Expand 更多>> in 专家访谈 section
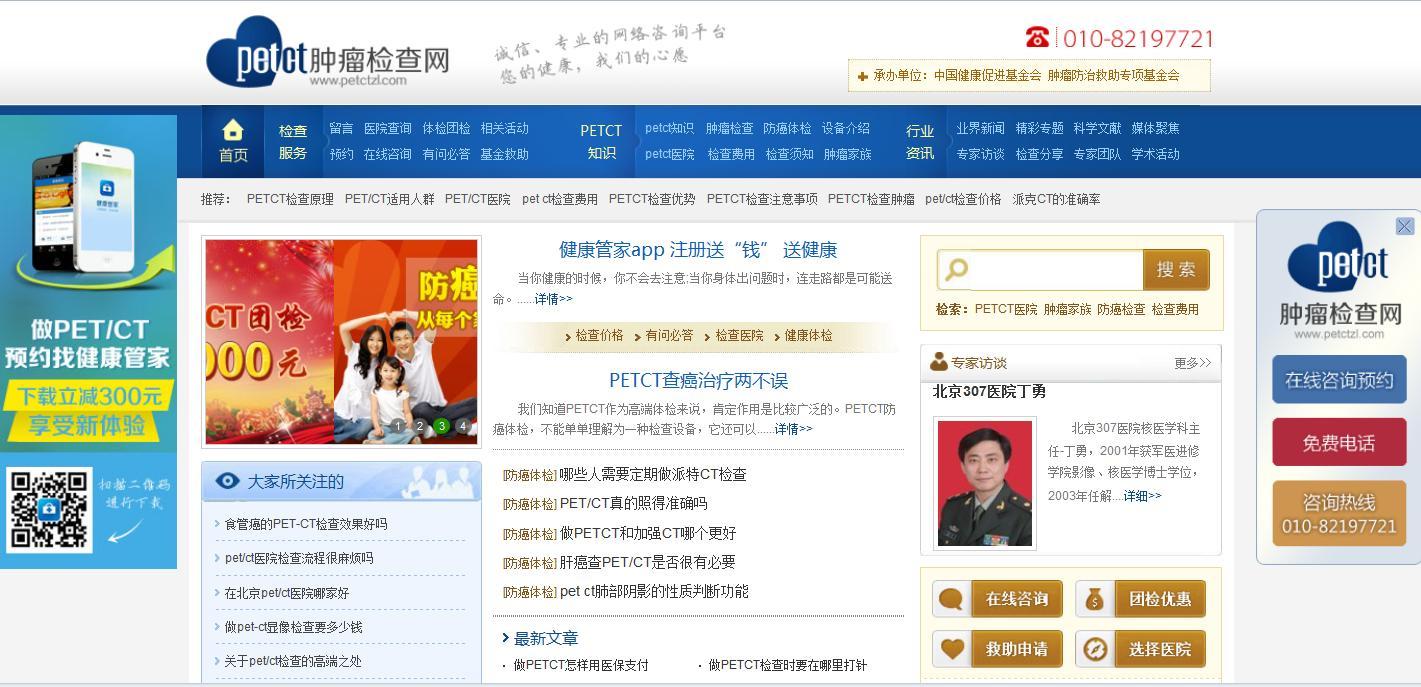This screenshot has height=687, width=1421. (x=1192, y=363)
